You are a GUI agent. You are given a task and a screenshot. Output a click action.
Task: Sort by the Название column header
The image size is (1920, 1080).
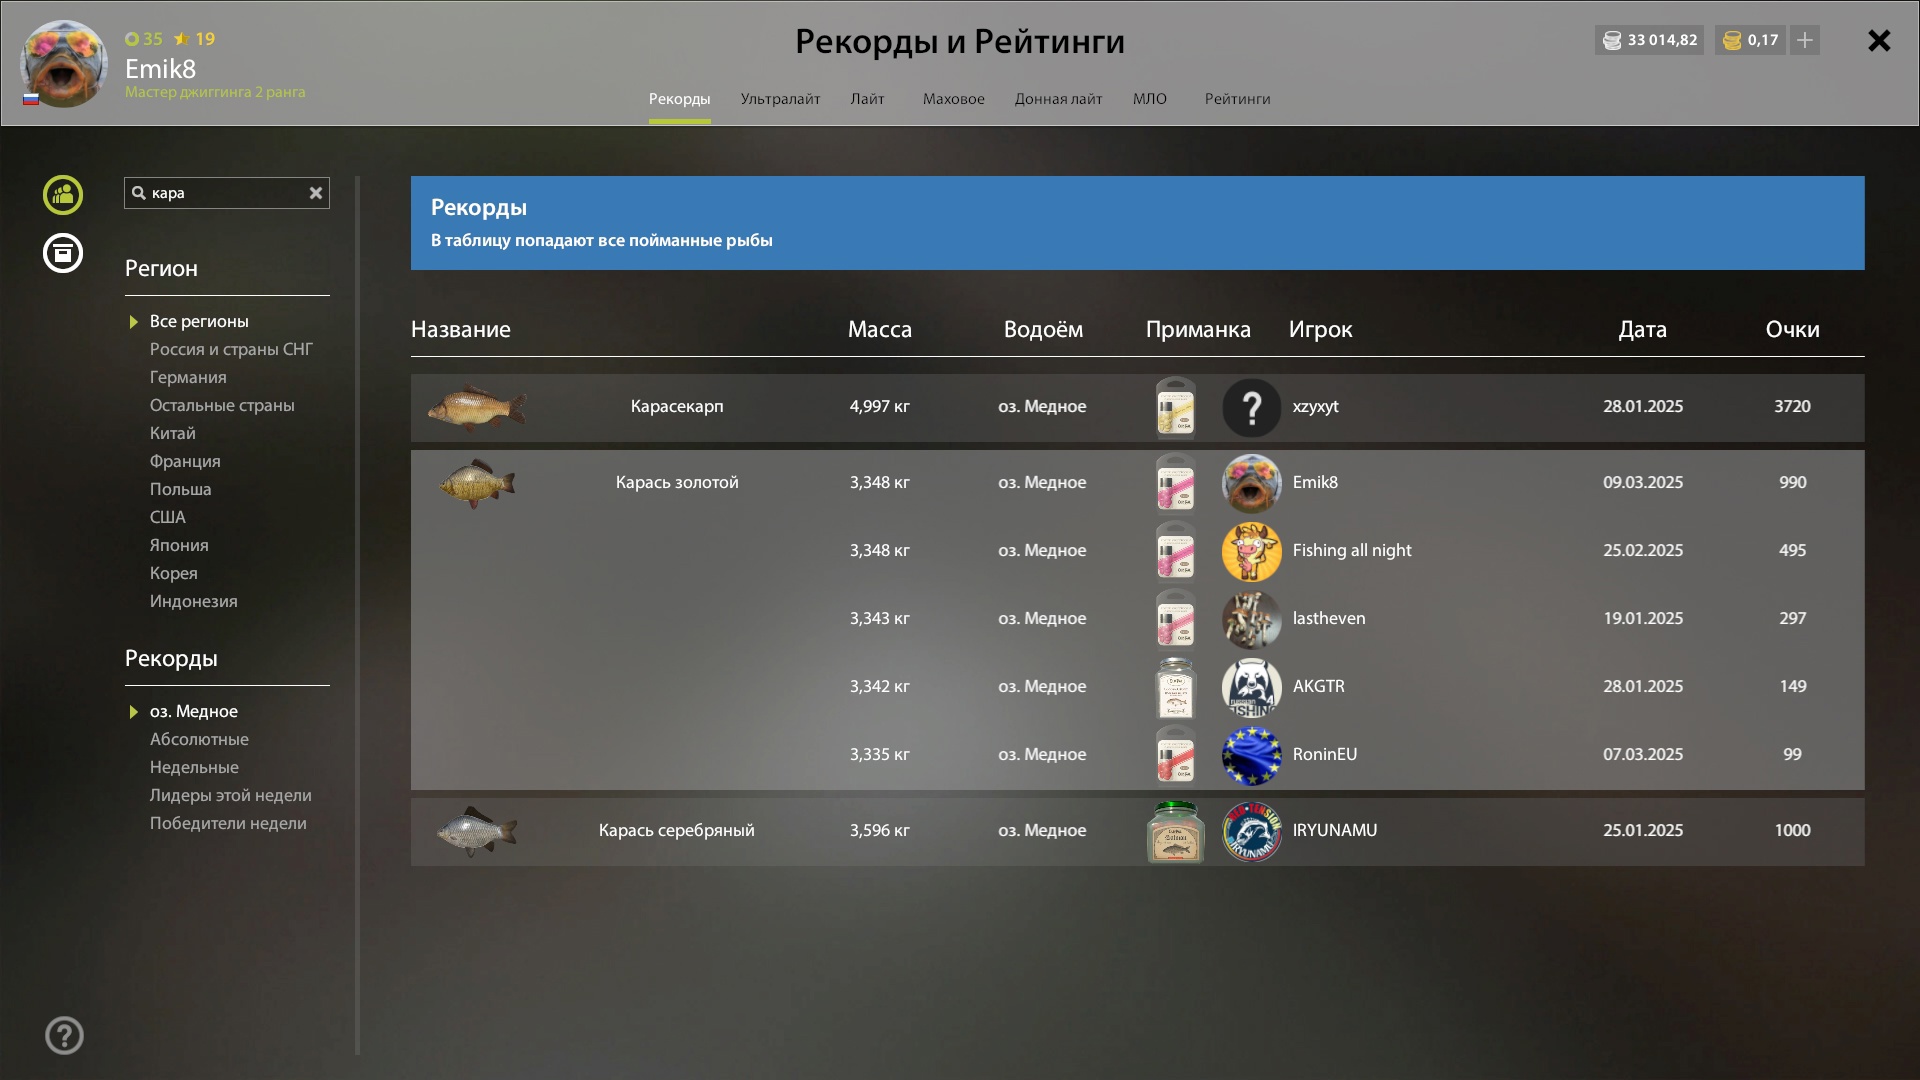(x=460, y=329)
